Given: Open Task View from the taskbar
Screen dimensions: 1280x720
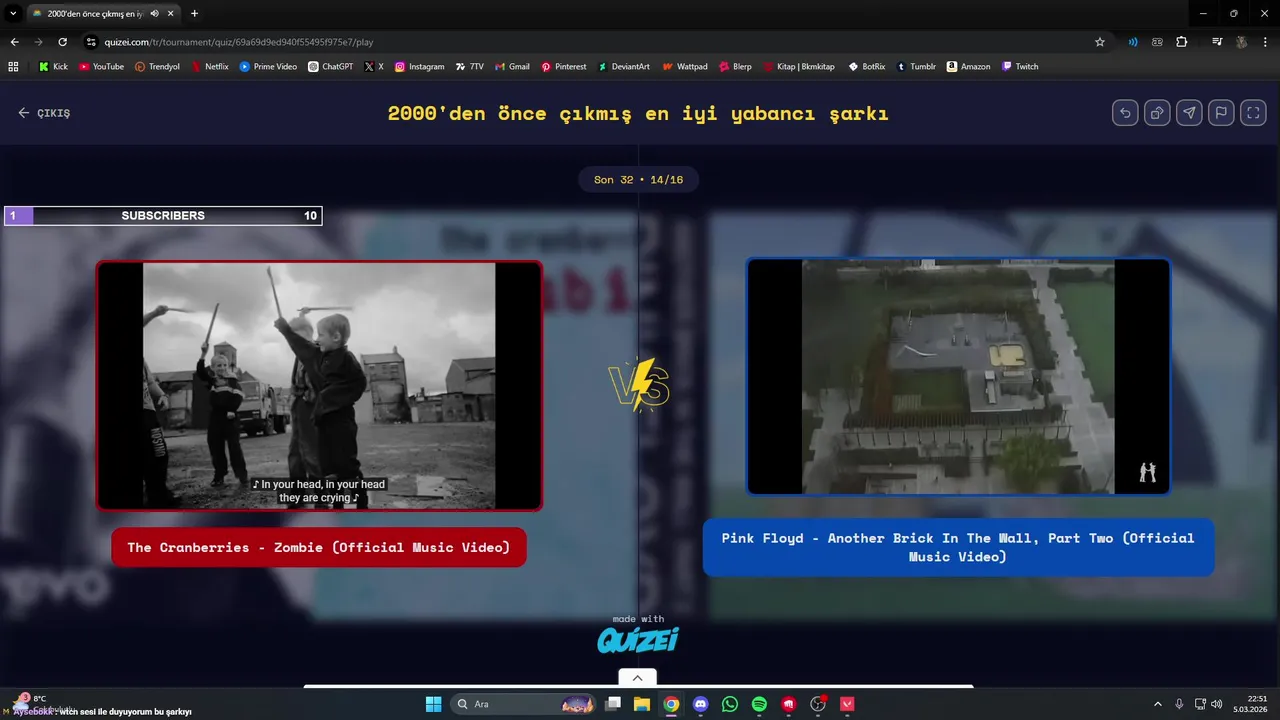Looking at the screenshot, I should [x=613, y=704].
